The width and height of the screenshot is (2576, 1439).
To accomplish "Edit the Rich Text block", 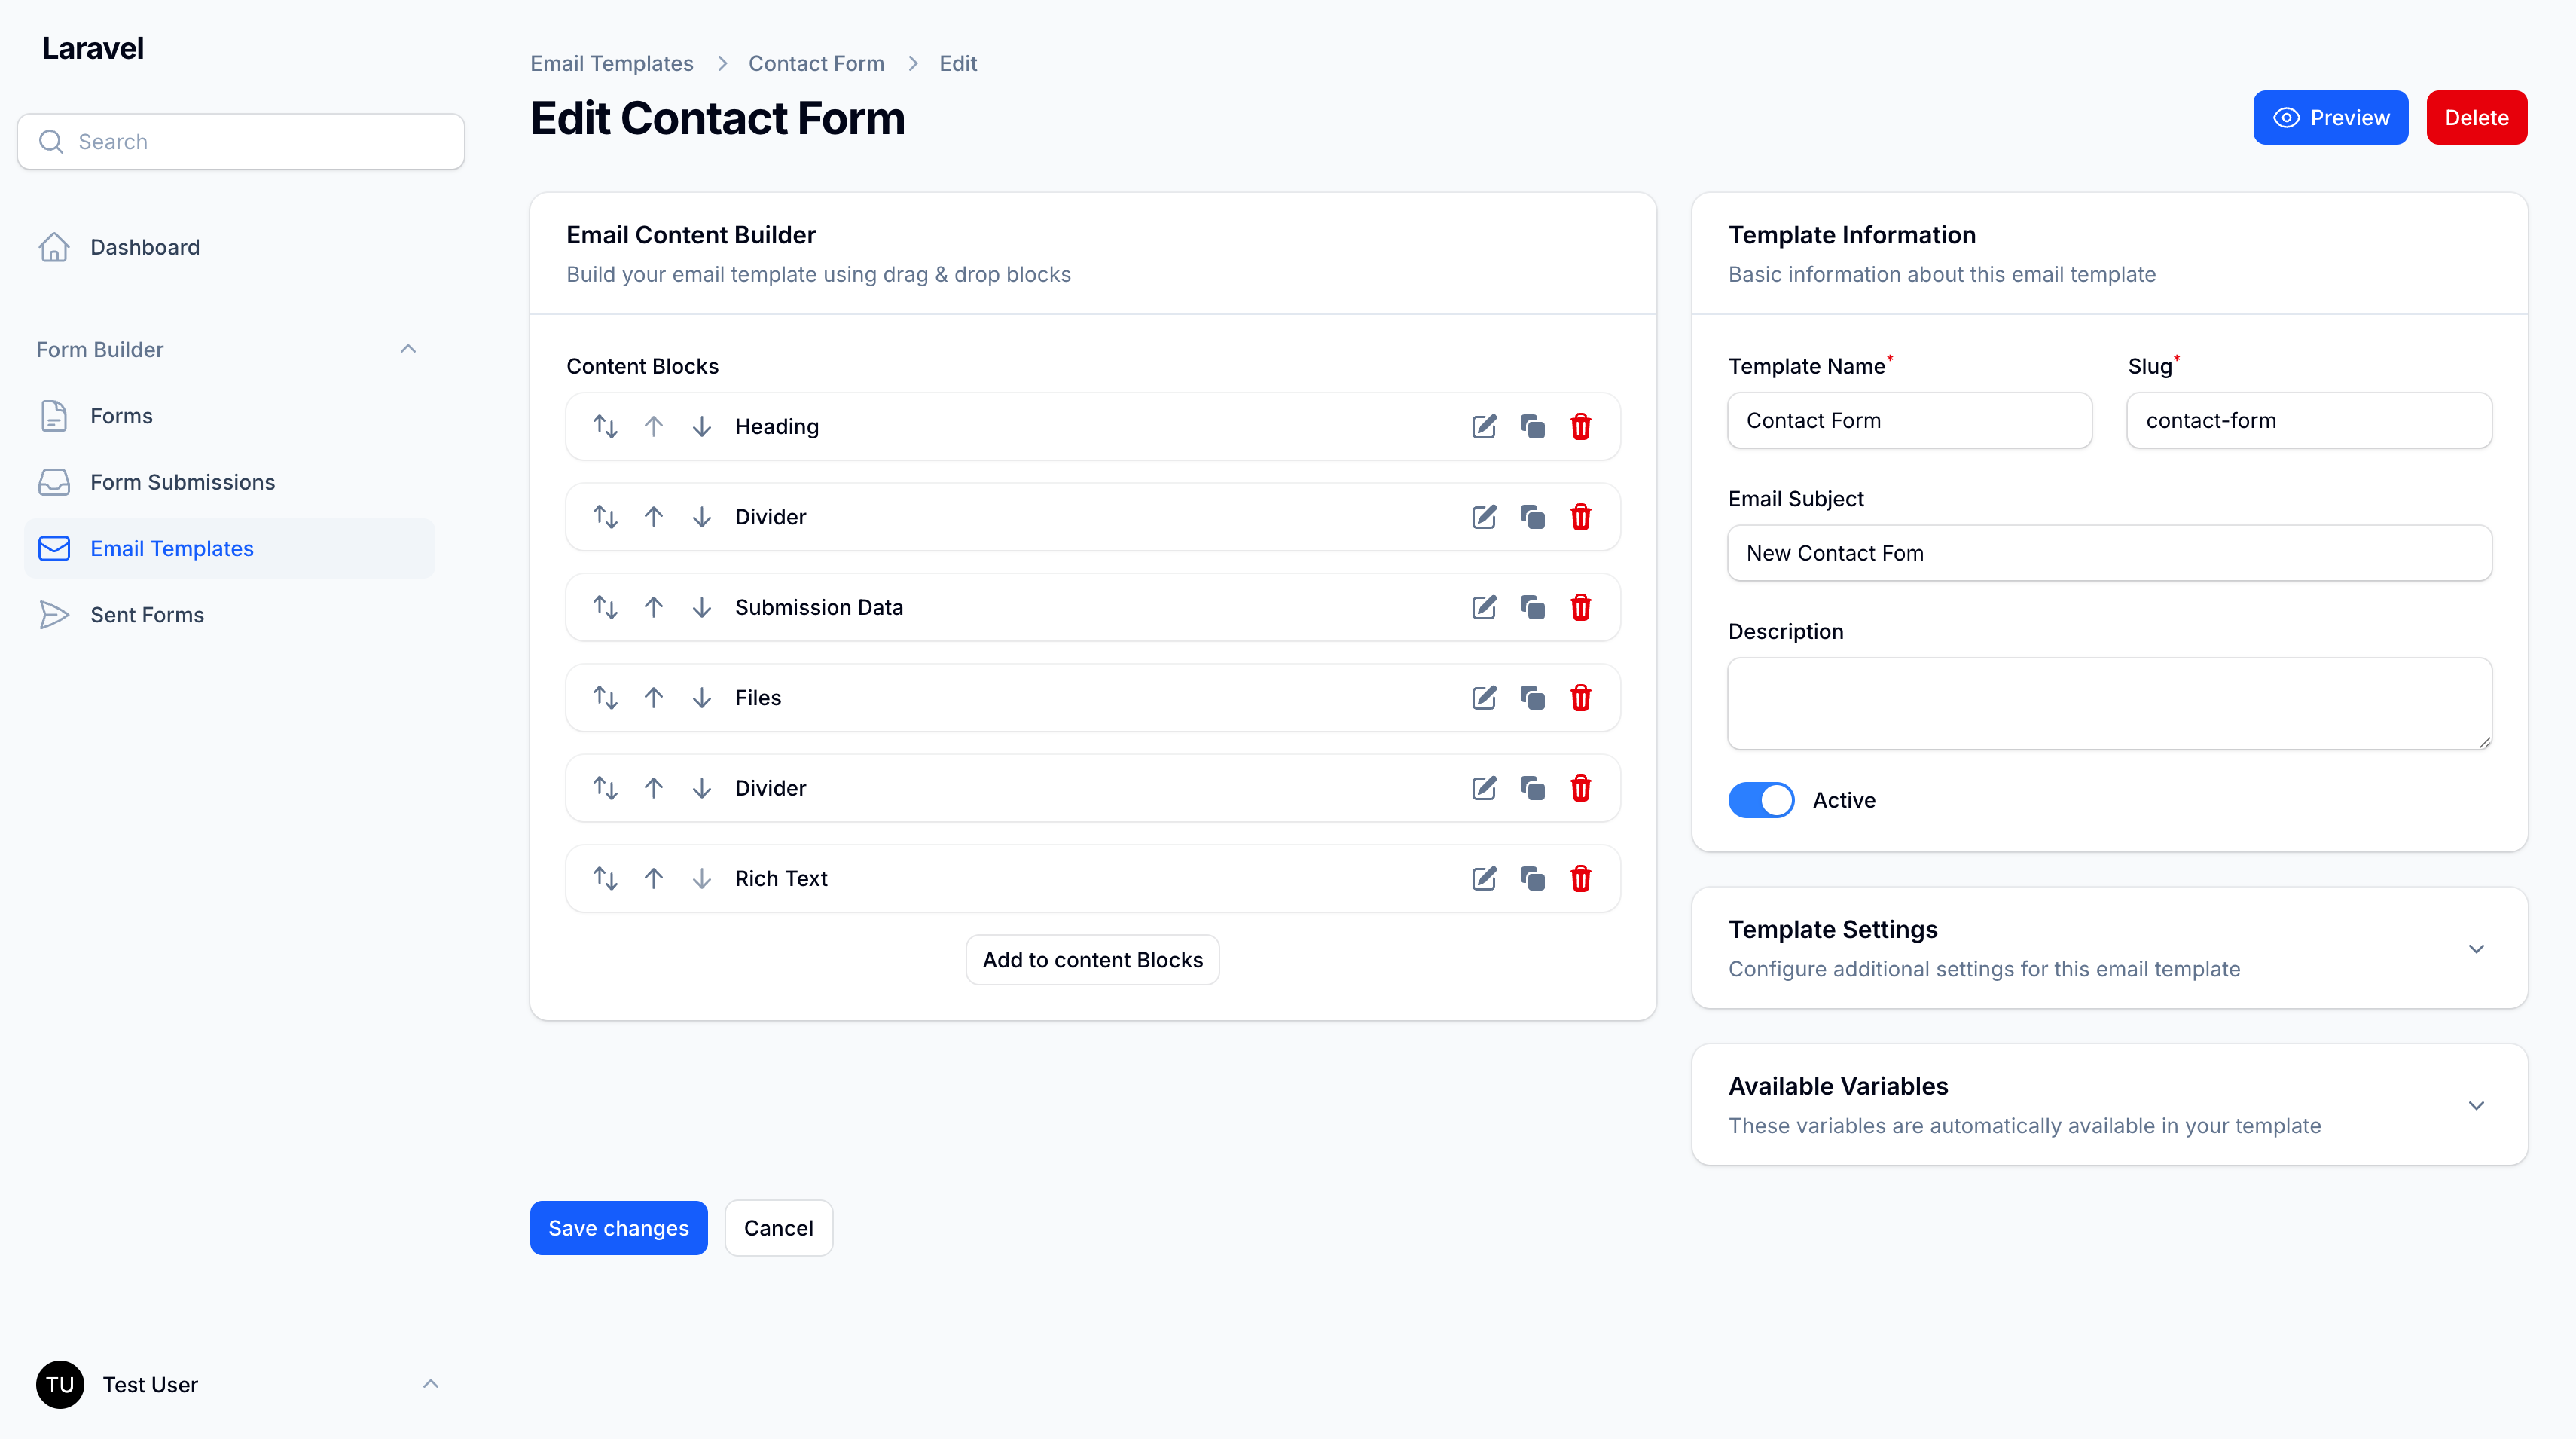I will point(1484,878).
